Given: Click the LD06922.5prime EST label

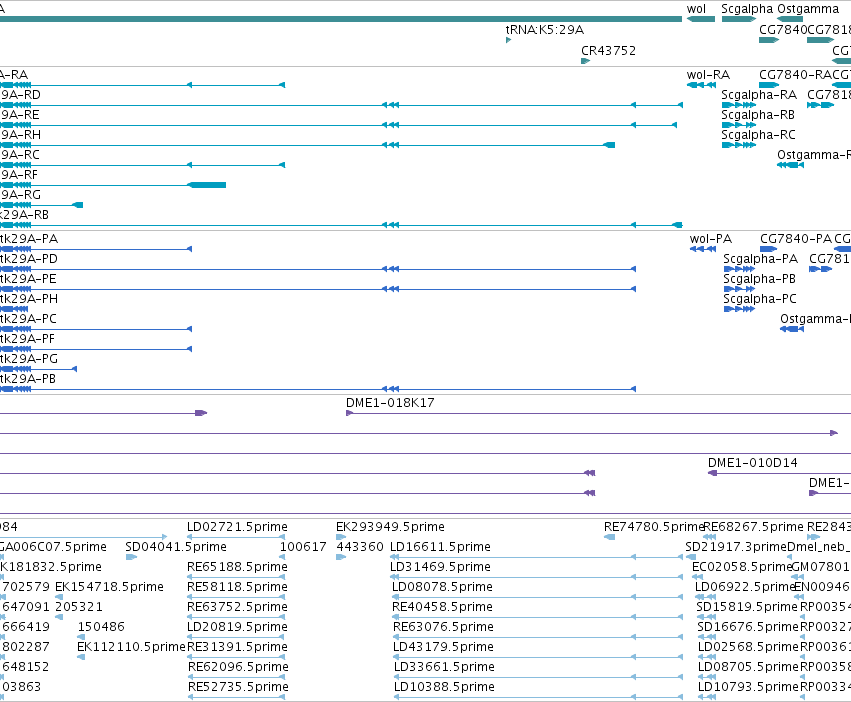Looking at the screenshot, I should tap(745, 587).
